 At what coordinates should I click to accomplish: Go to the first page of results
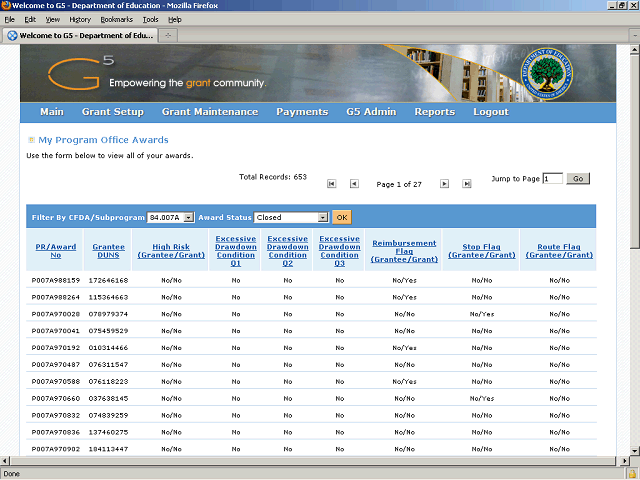[x=331, y=184]
